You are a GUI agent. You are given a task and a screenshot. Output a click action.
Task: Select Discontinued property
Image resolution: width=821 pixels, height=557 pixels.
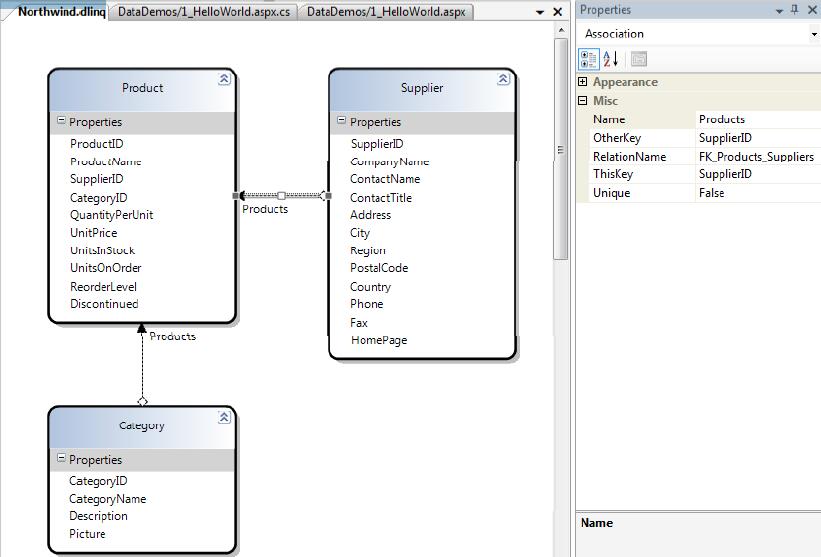pos(104,304)
